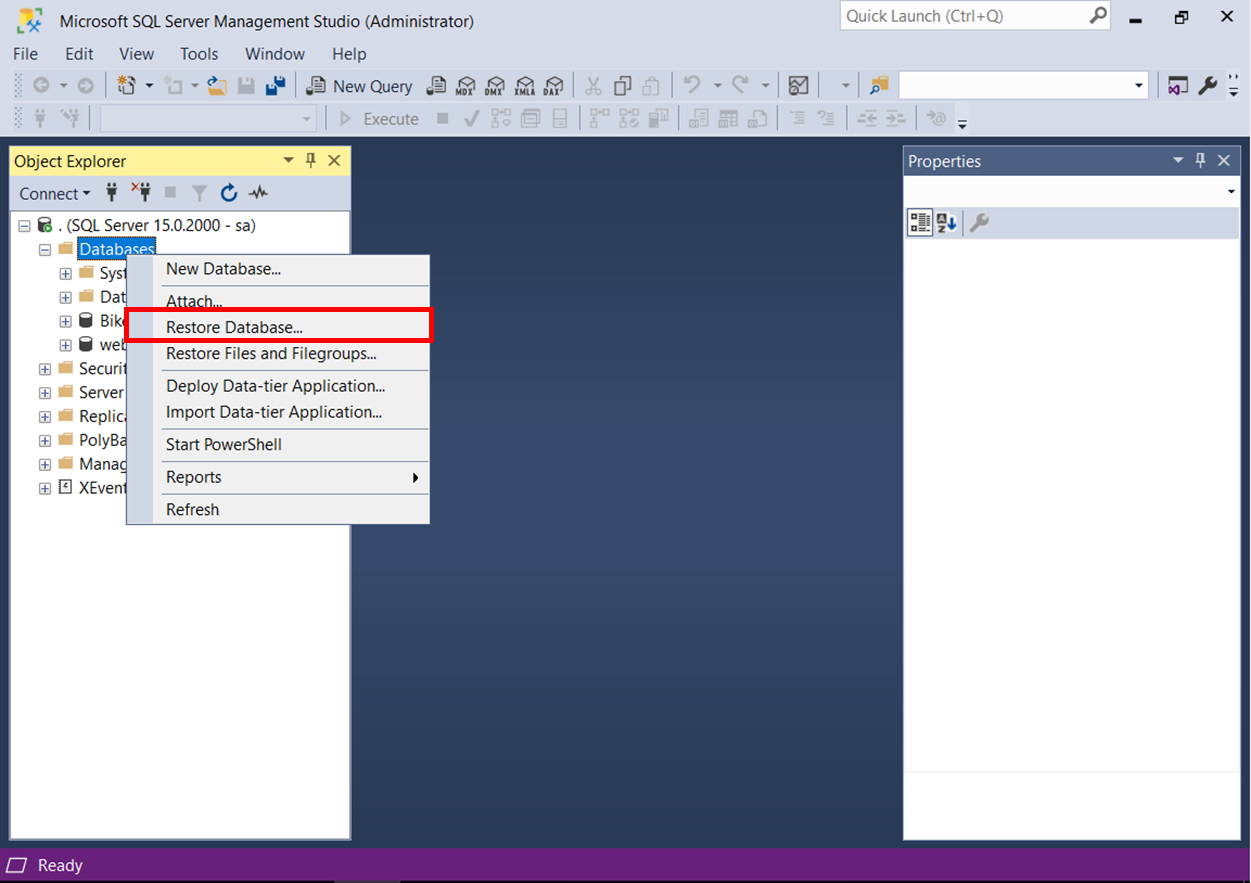Click the Quick Launch search box

coord(975,16)
